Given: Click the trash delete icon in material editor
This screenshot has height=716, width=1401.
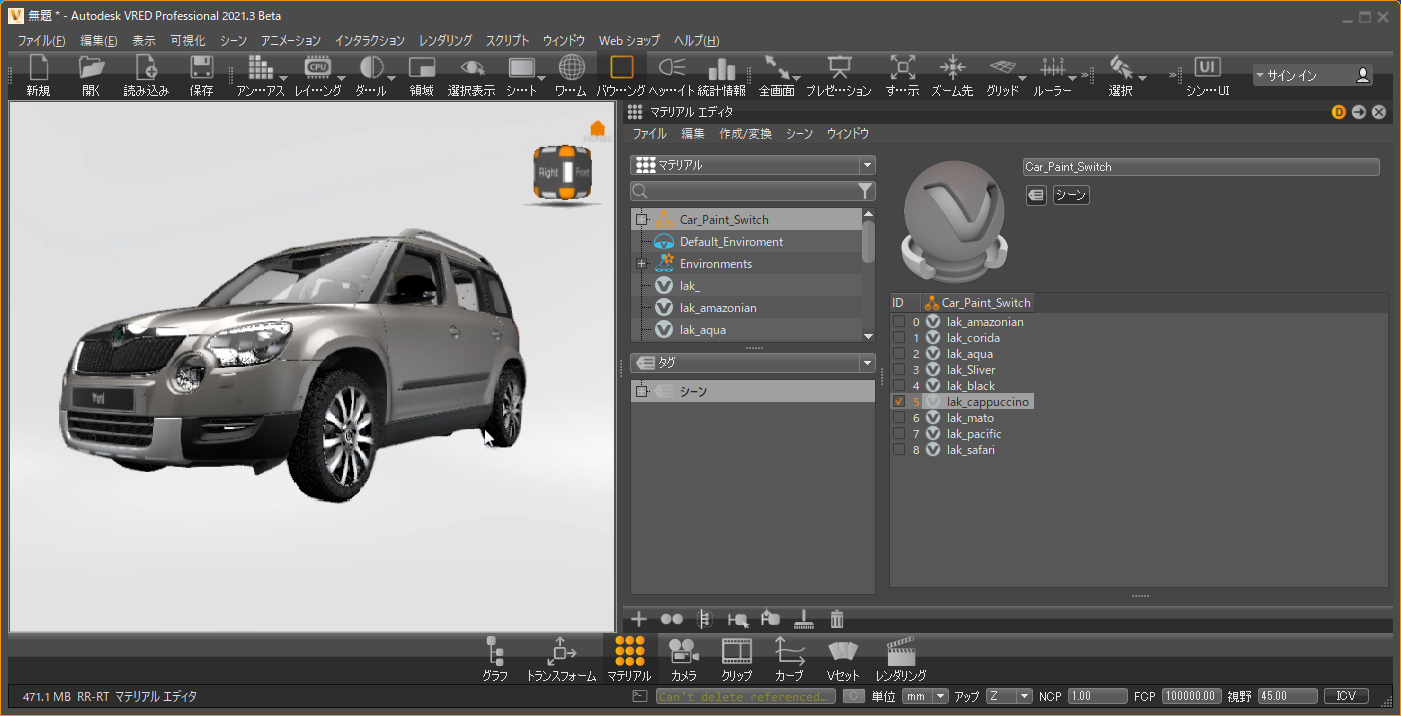Looking at the screenshot, I should pos(838,619).
